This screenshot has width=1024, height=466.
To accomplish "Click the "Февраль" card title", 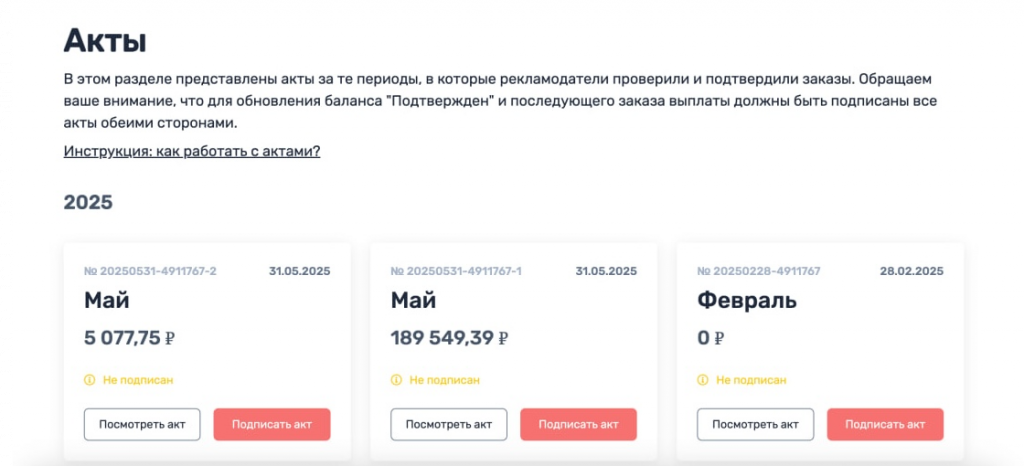I will pos(747,300).
